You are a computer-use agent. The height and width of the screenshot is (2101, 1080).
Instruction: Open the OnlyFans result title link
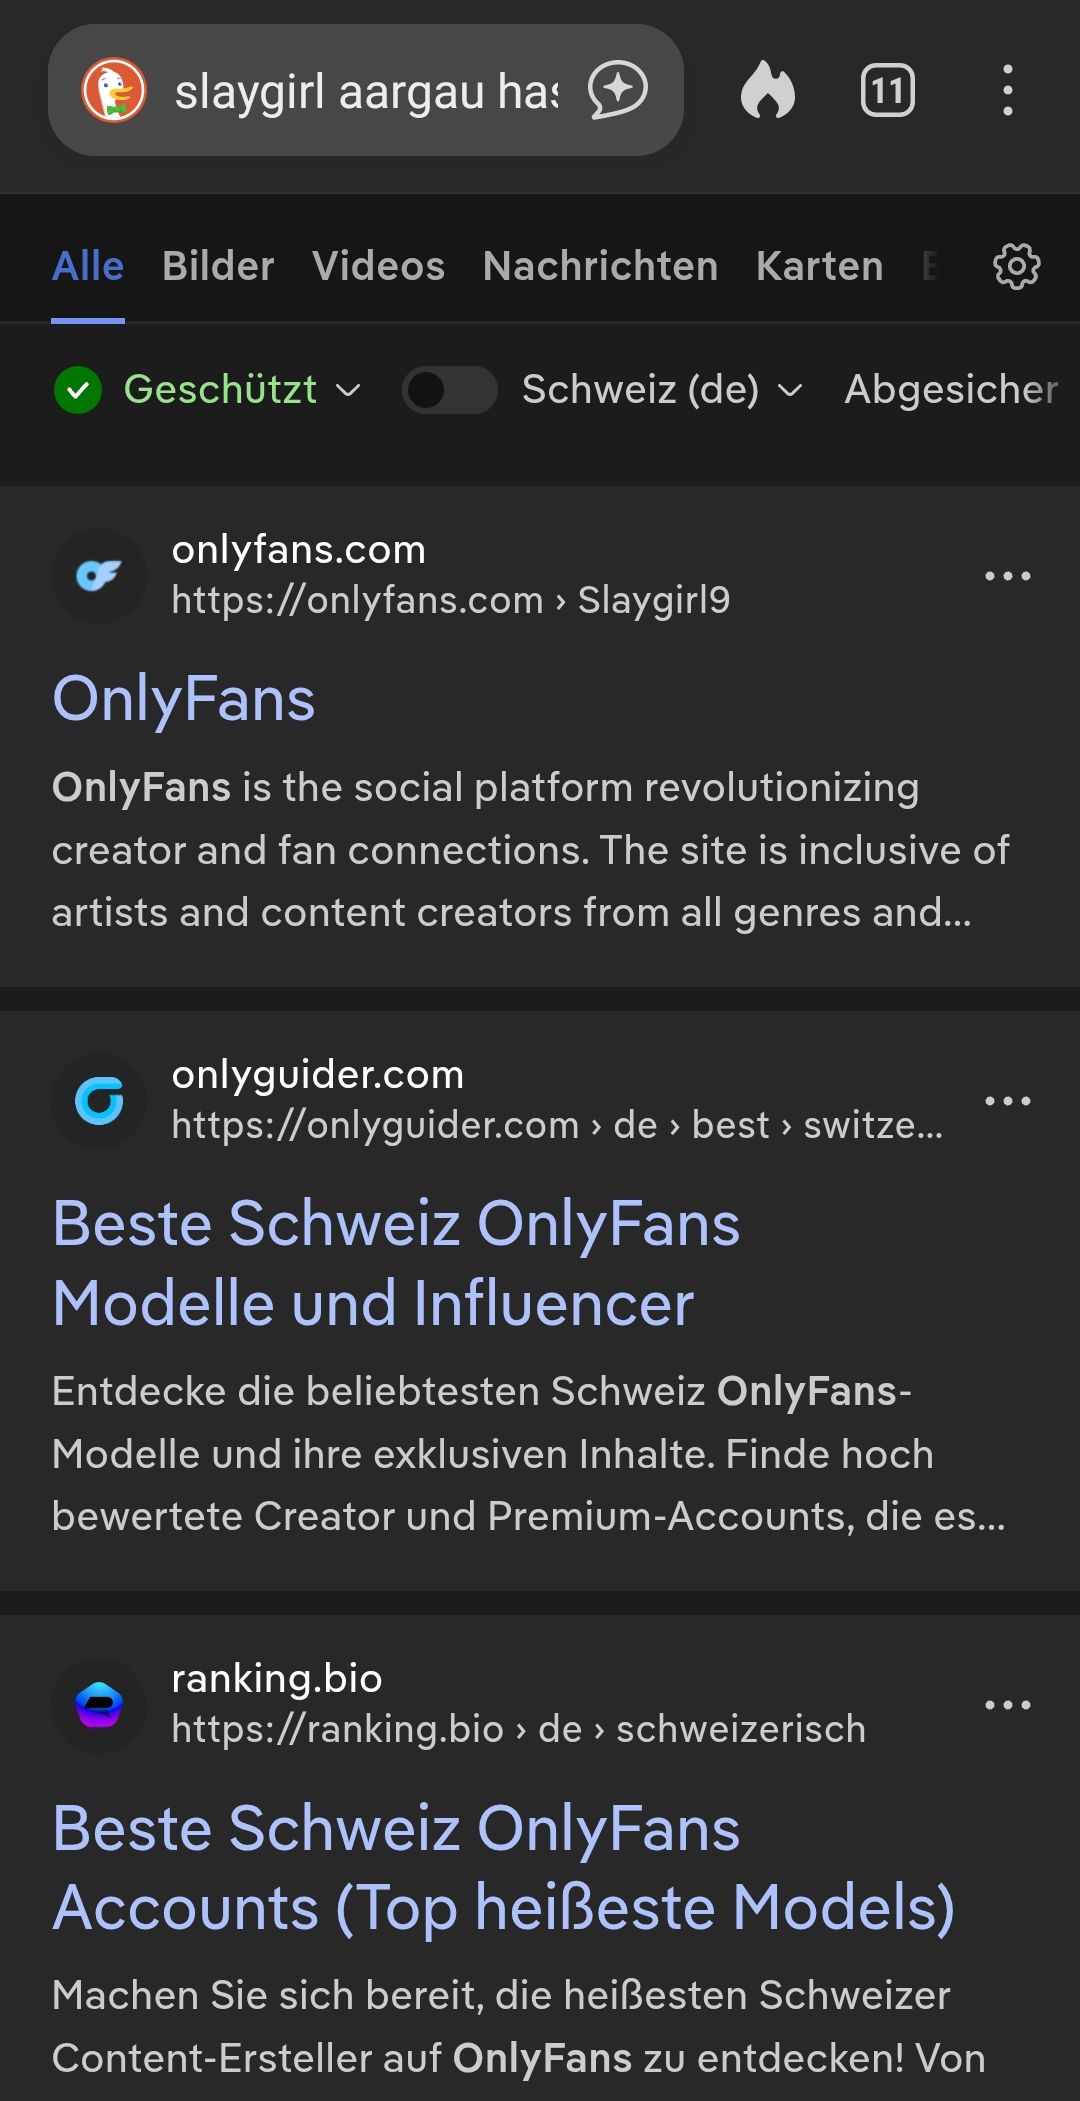click(184, 699)
